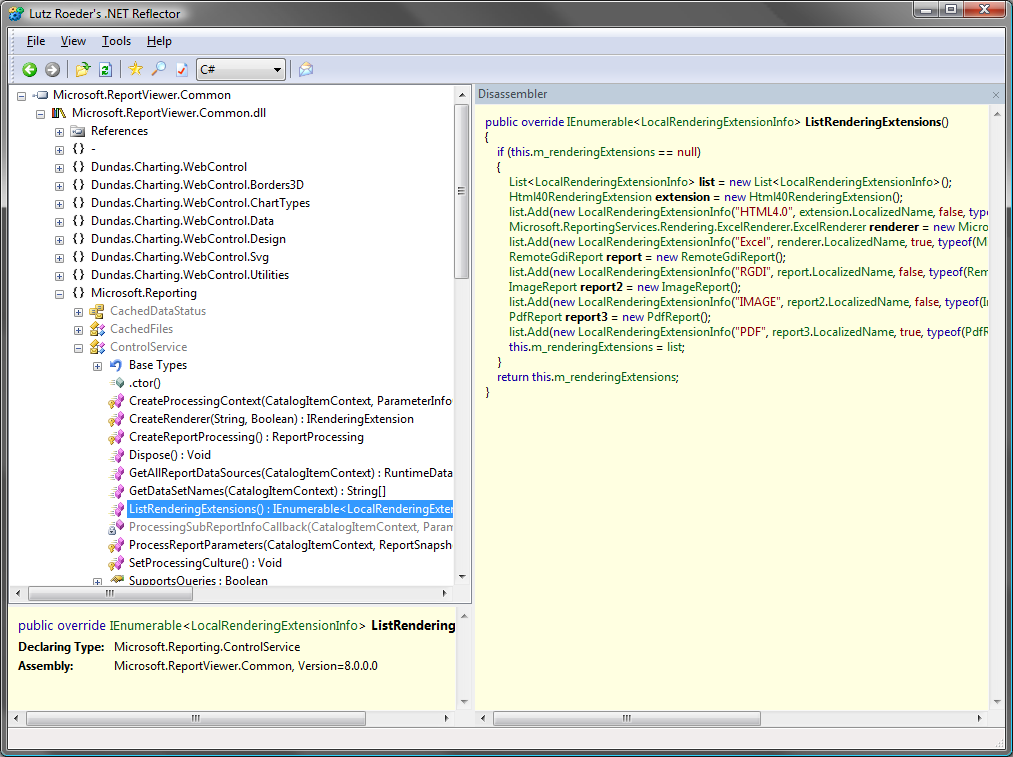Collapse Microsoft.ReportViewer.Common.dll node
The width and height of the screenshot is (1013, 757).
tap(40, 114)
